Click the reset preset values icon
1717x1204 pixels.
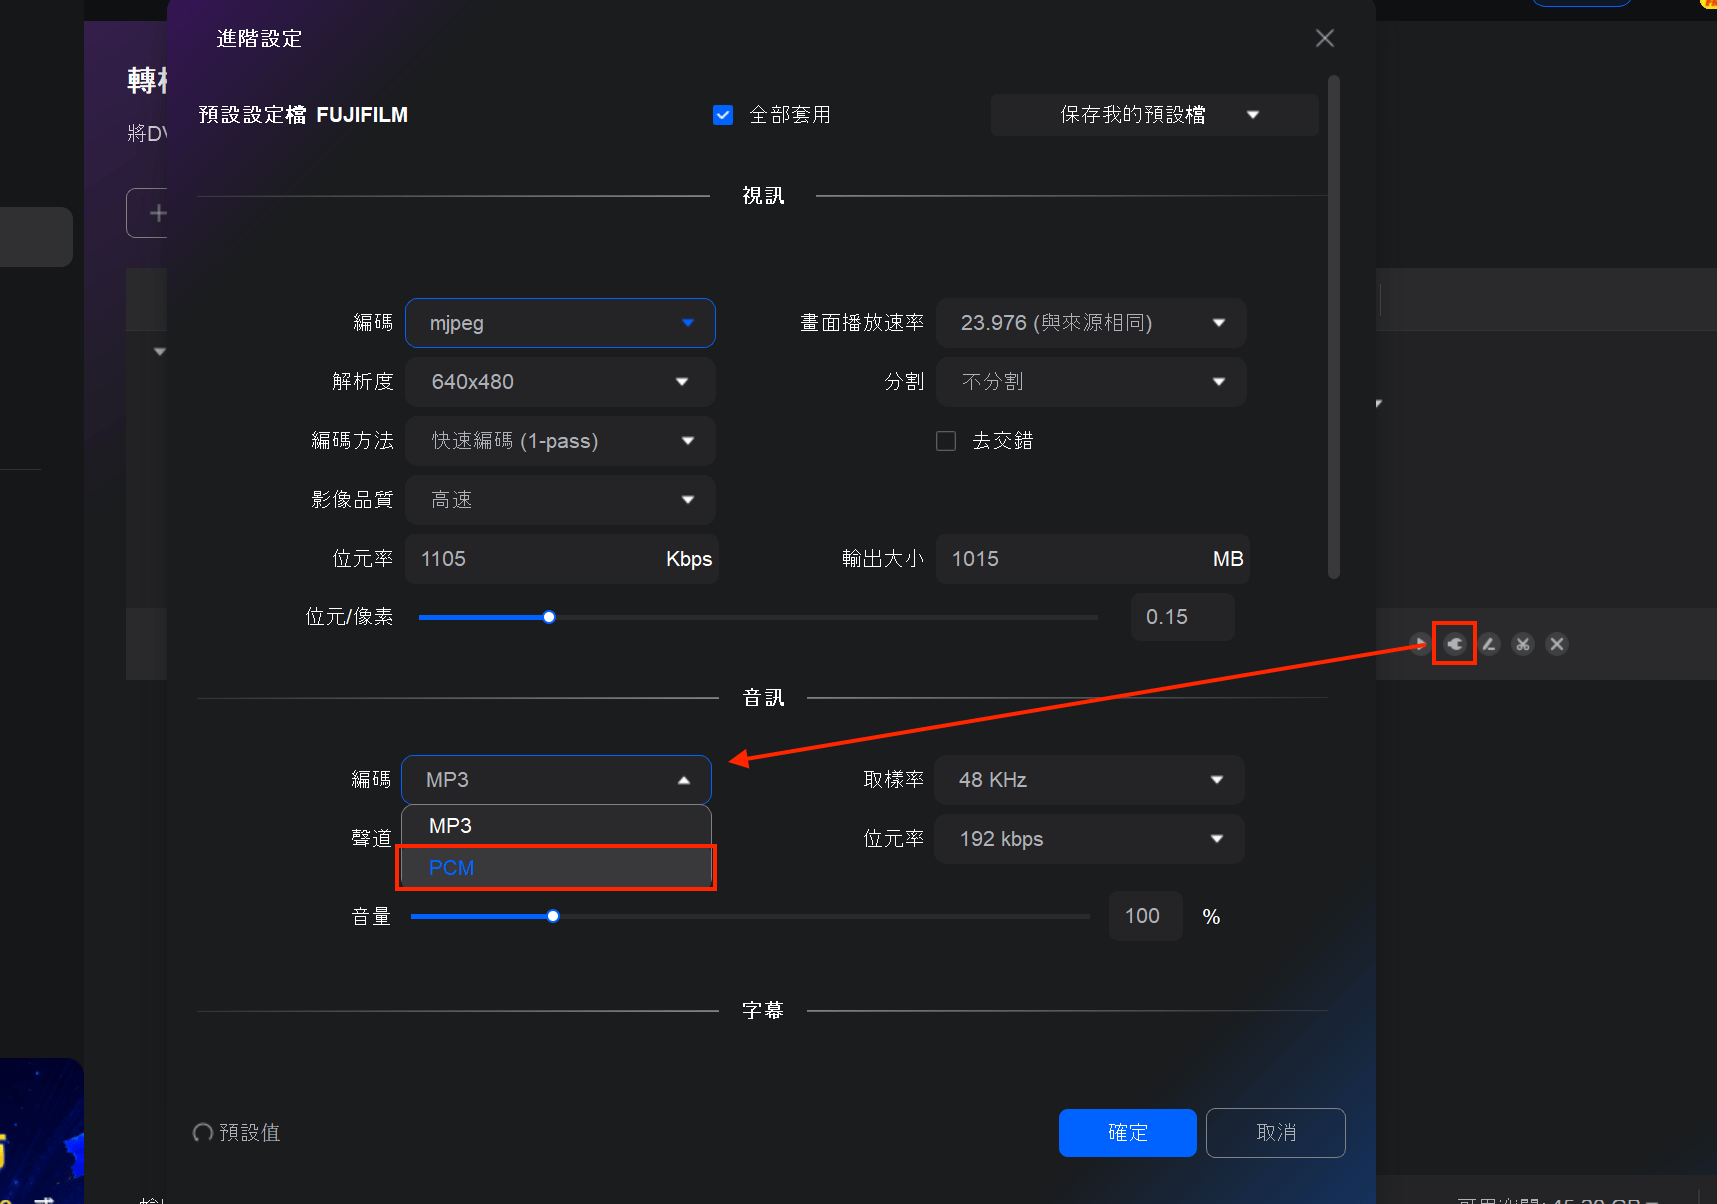203,1132
